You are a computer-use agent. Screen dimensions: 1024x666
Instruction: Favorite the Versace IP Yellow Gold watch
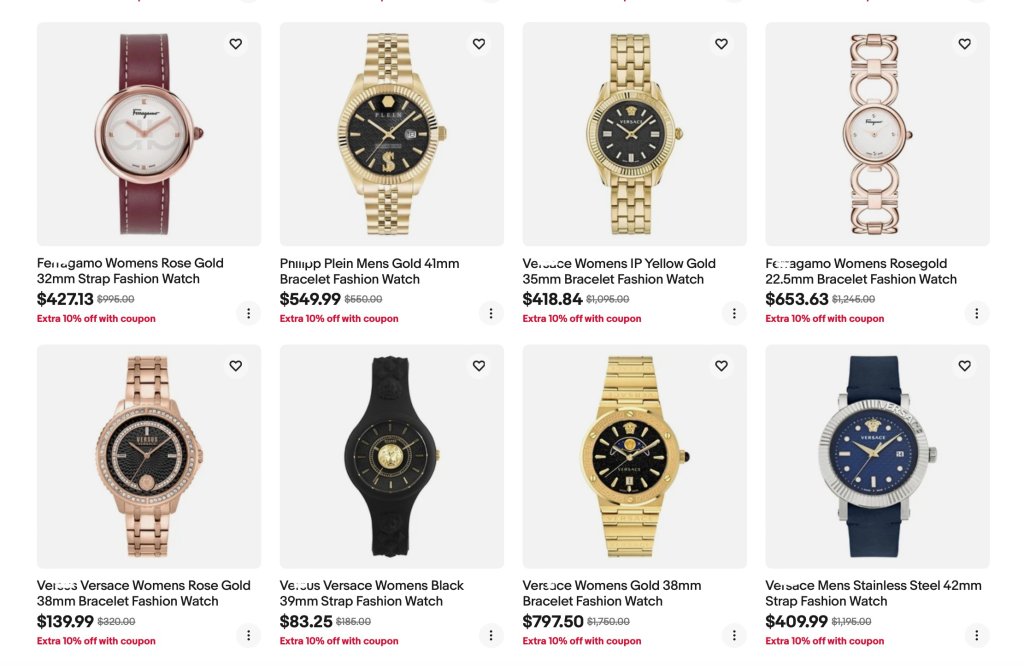click(x=722, y=44)
